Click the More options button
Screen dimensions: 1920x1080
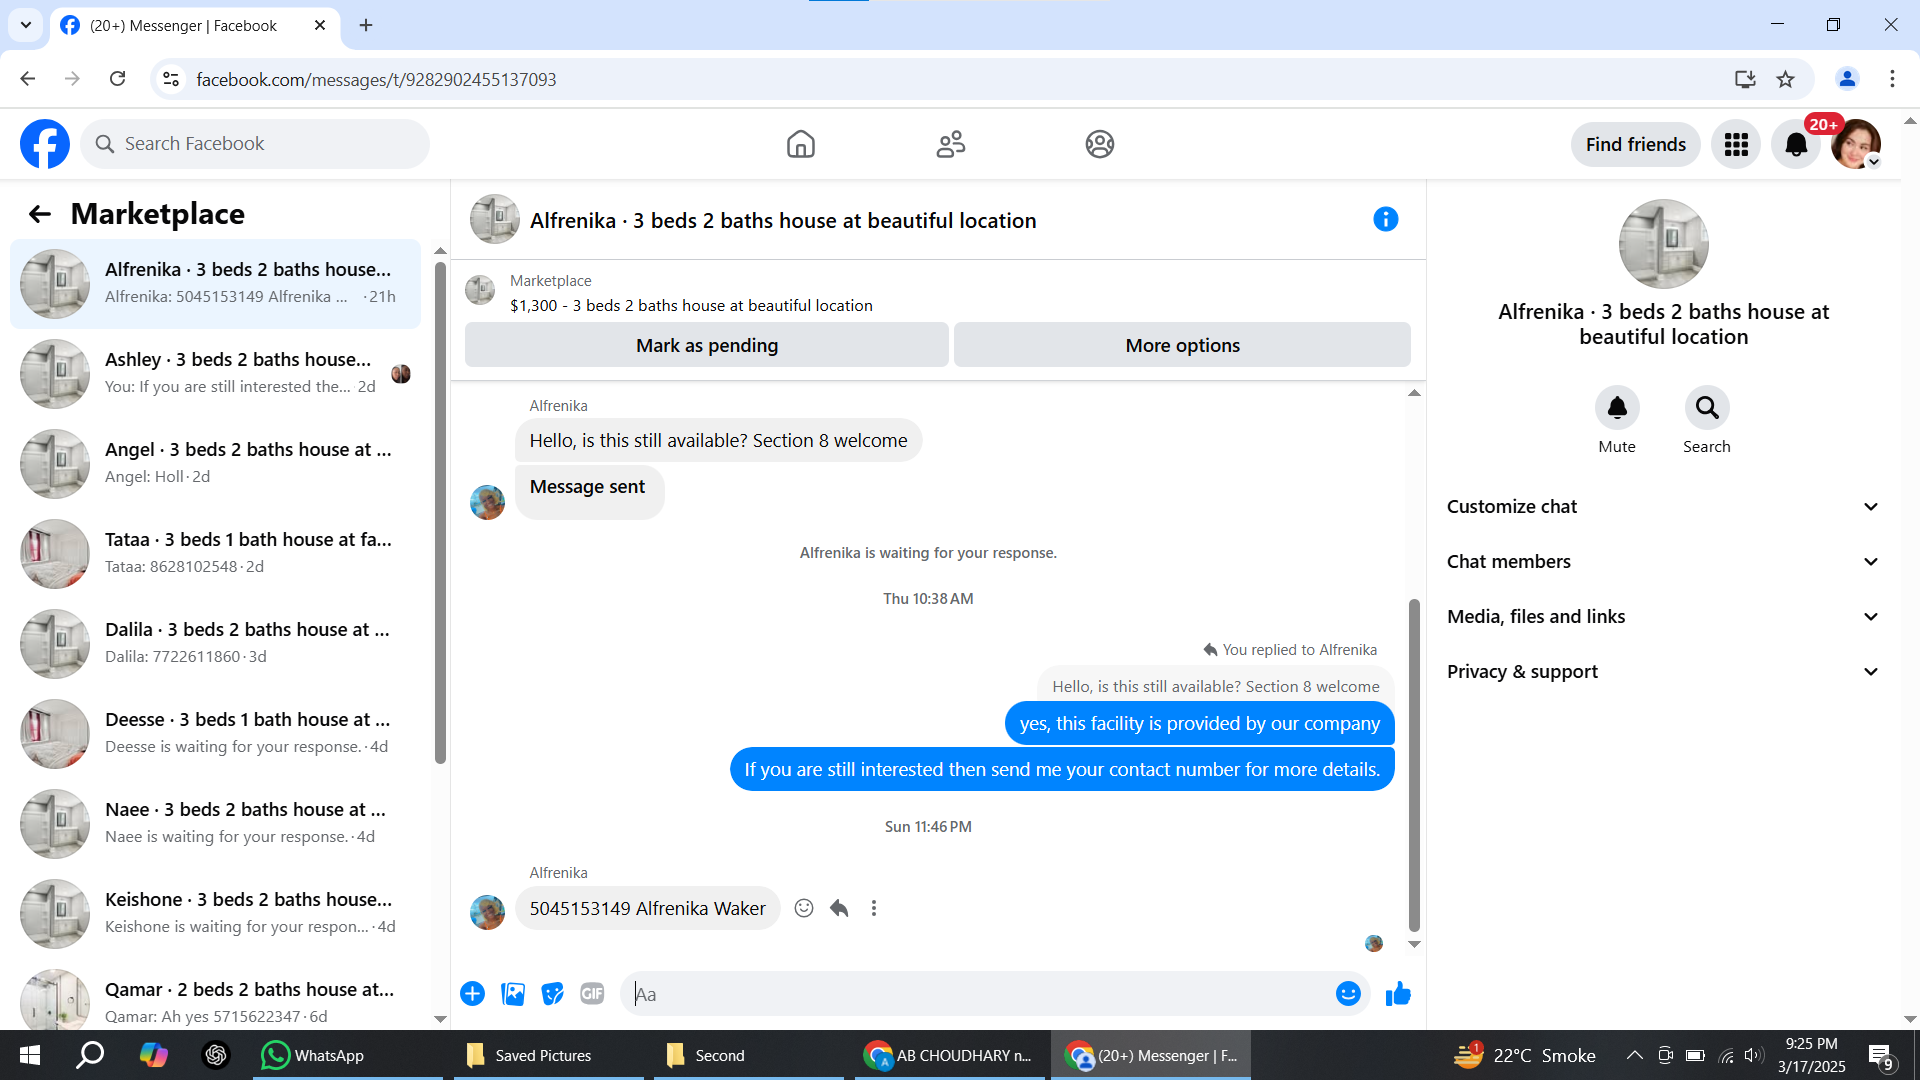click(1182, 345)
